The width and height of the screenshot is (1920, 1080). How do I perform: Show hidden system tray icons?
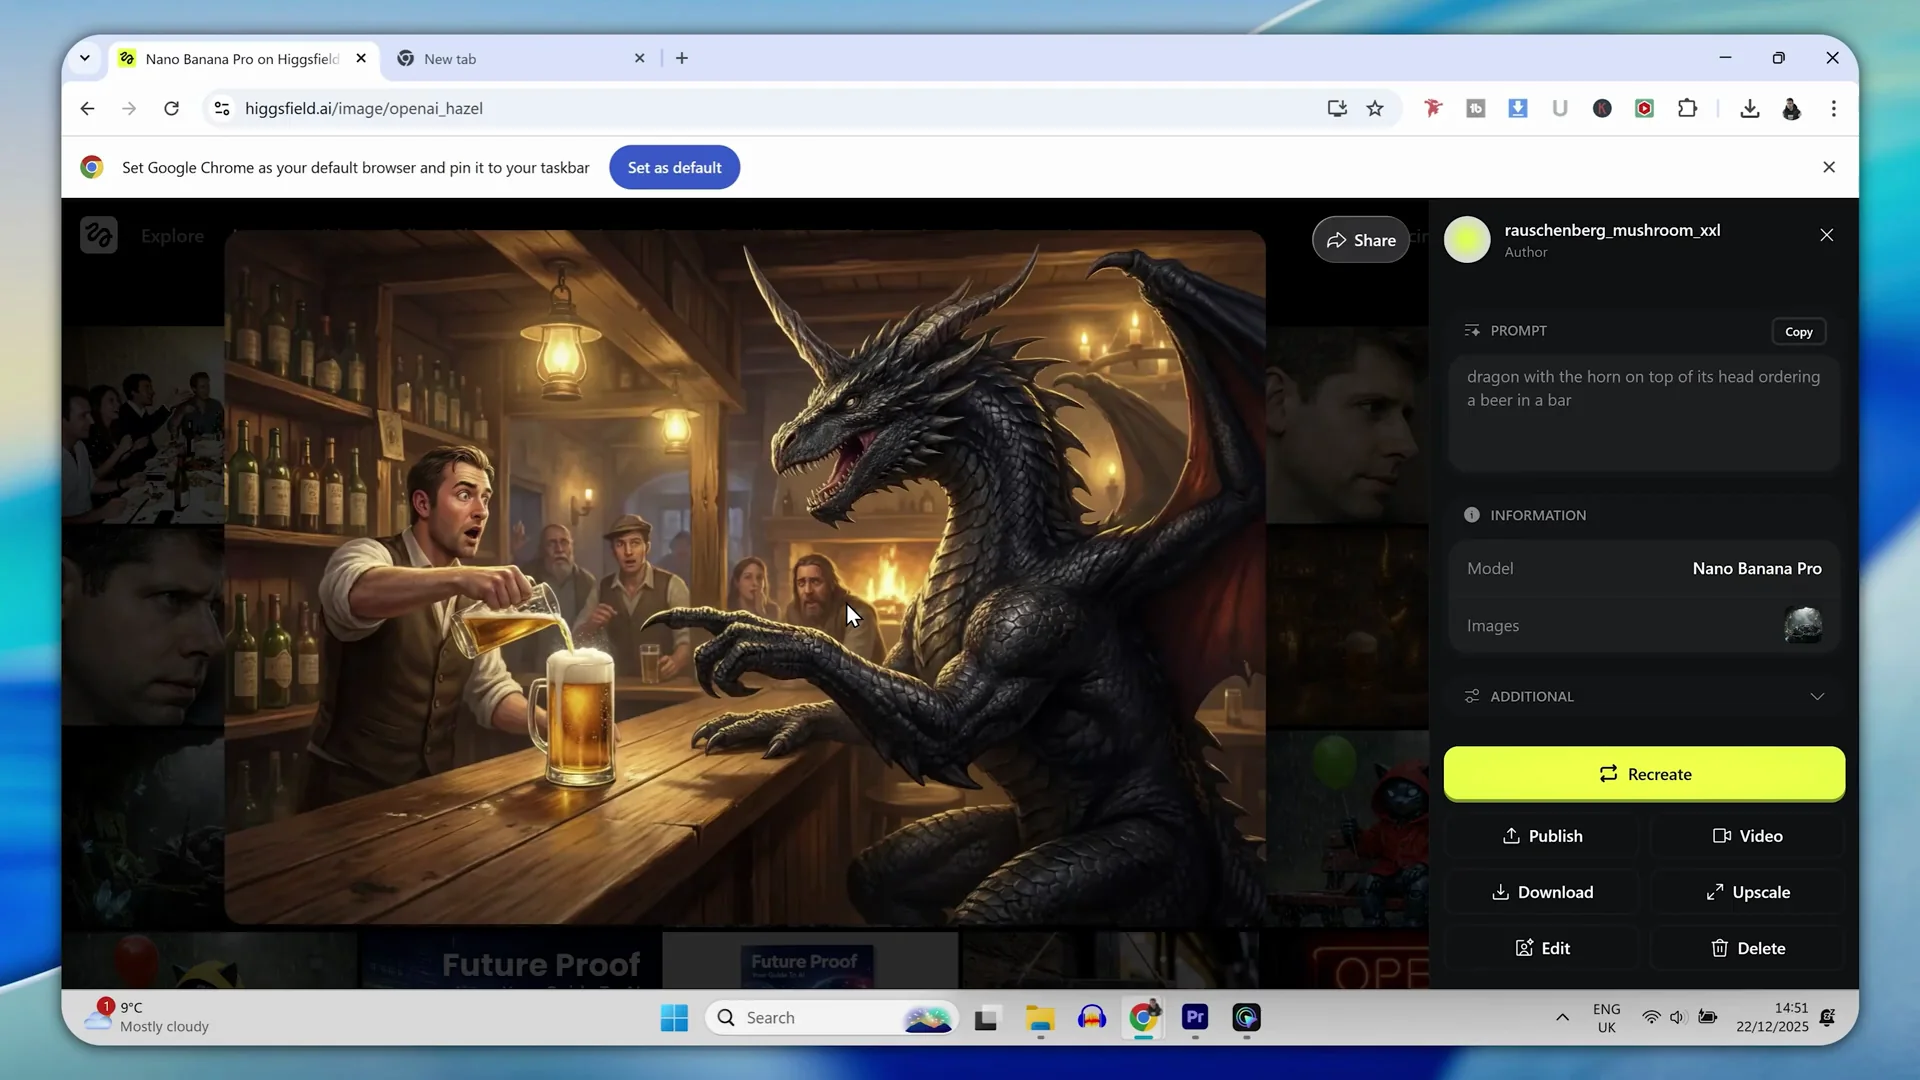[x=1562, y=1017]
